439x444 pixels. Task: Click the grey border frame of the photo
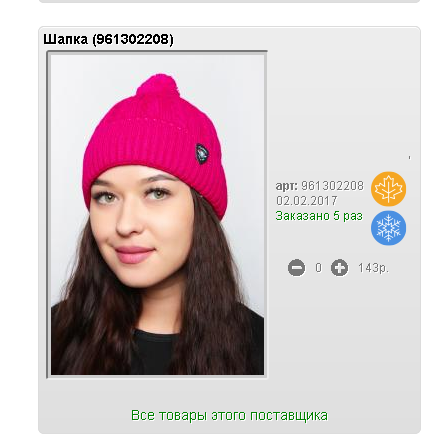49,215
